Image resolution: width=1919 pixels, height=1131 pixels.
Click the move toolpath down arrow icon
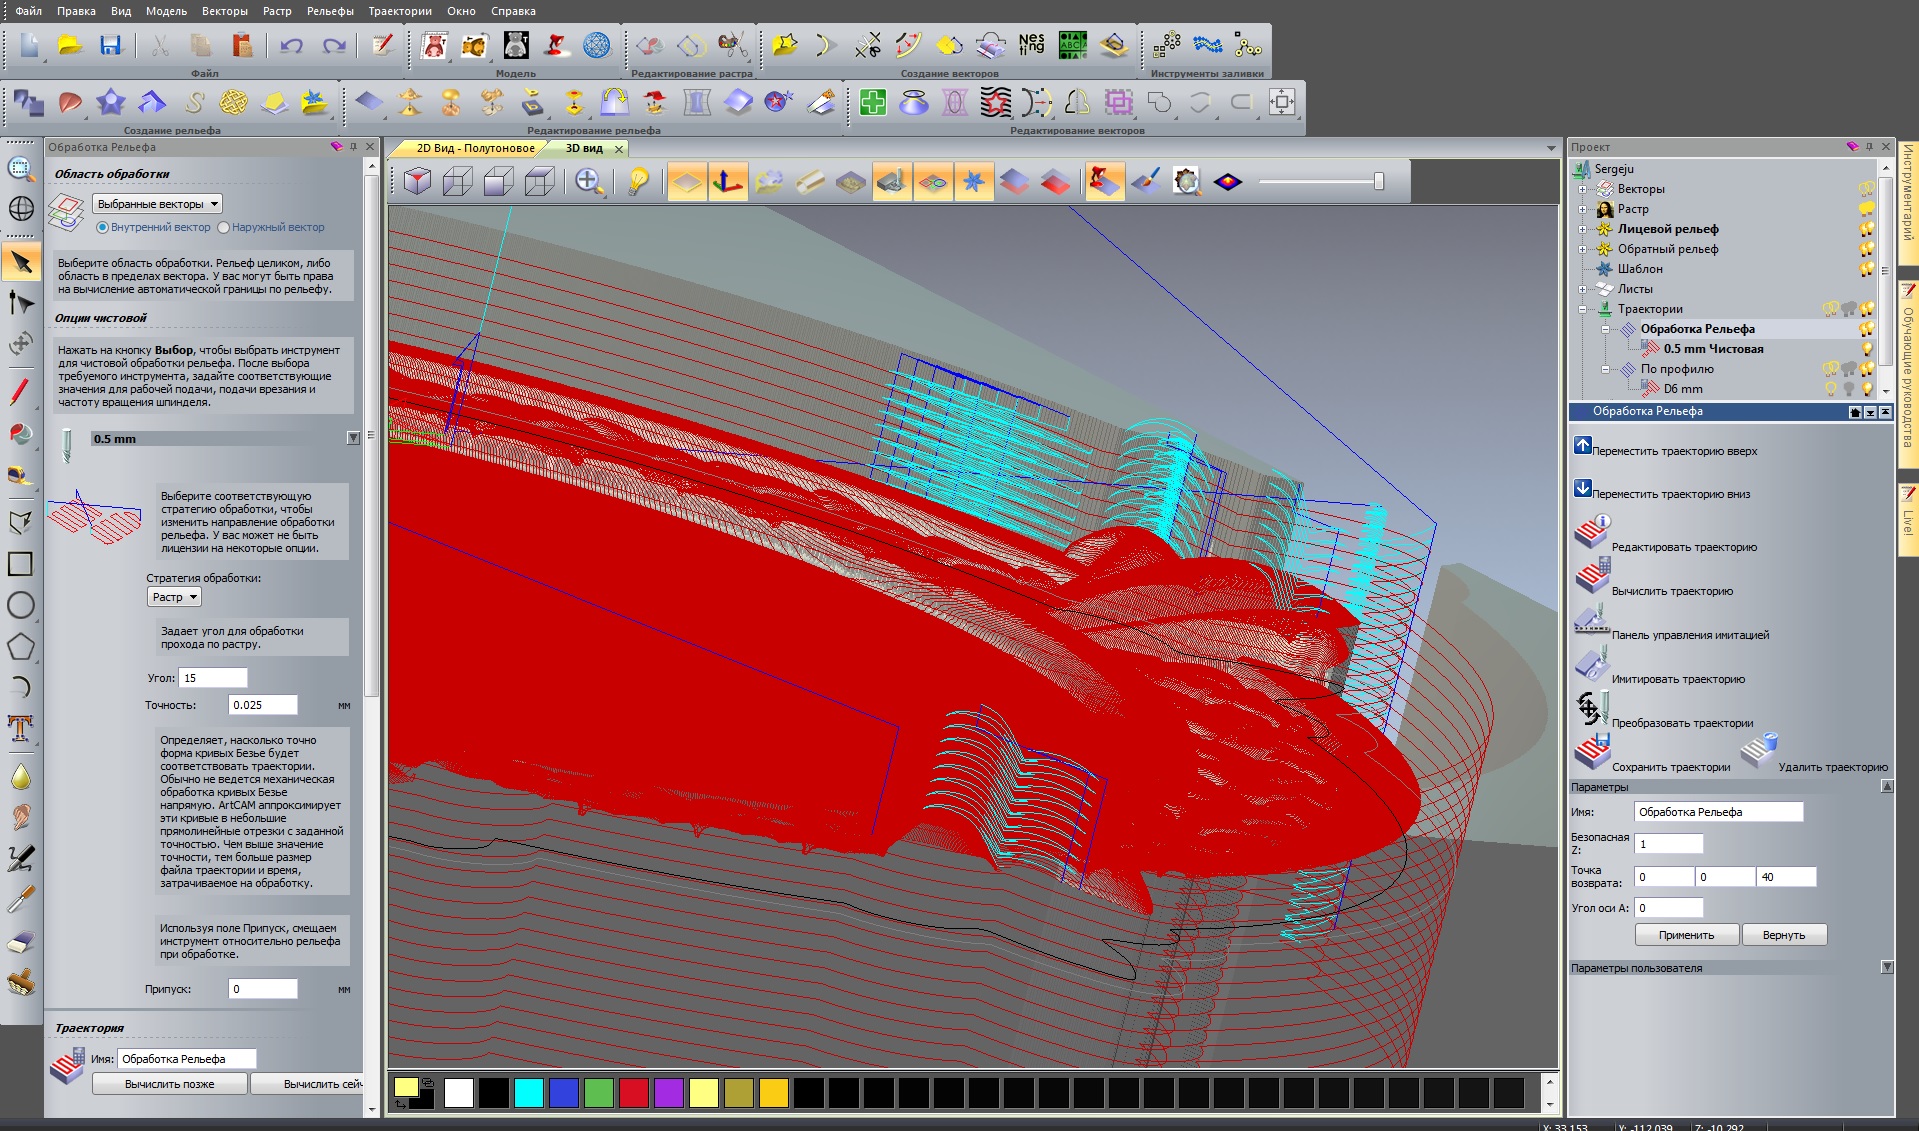tap(1582, 489)
